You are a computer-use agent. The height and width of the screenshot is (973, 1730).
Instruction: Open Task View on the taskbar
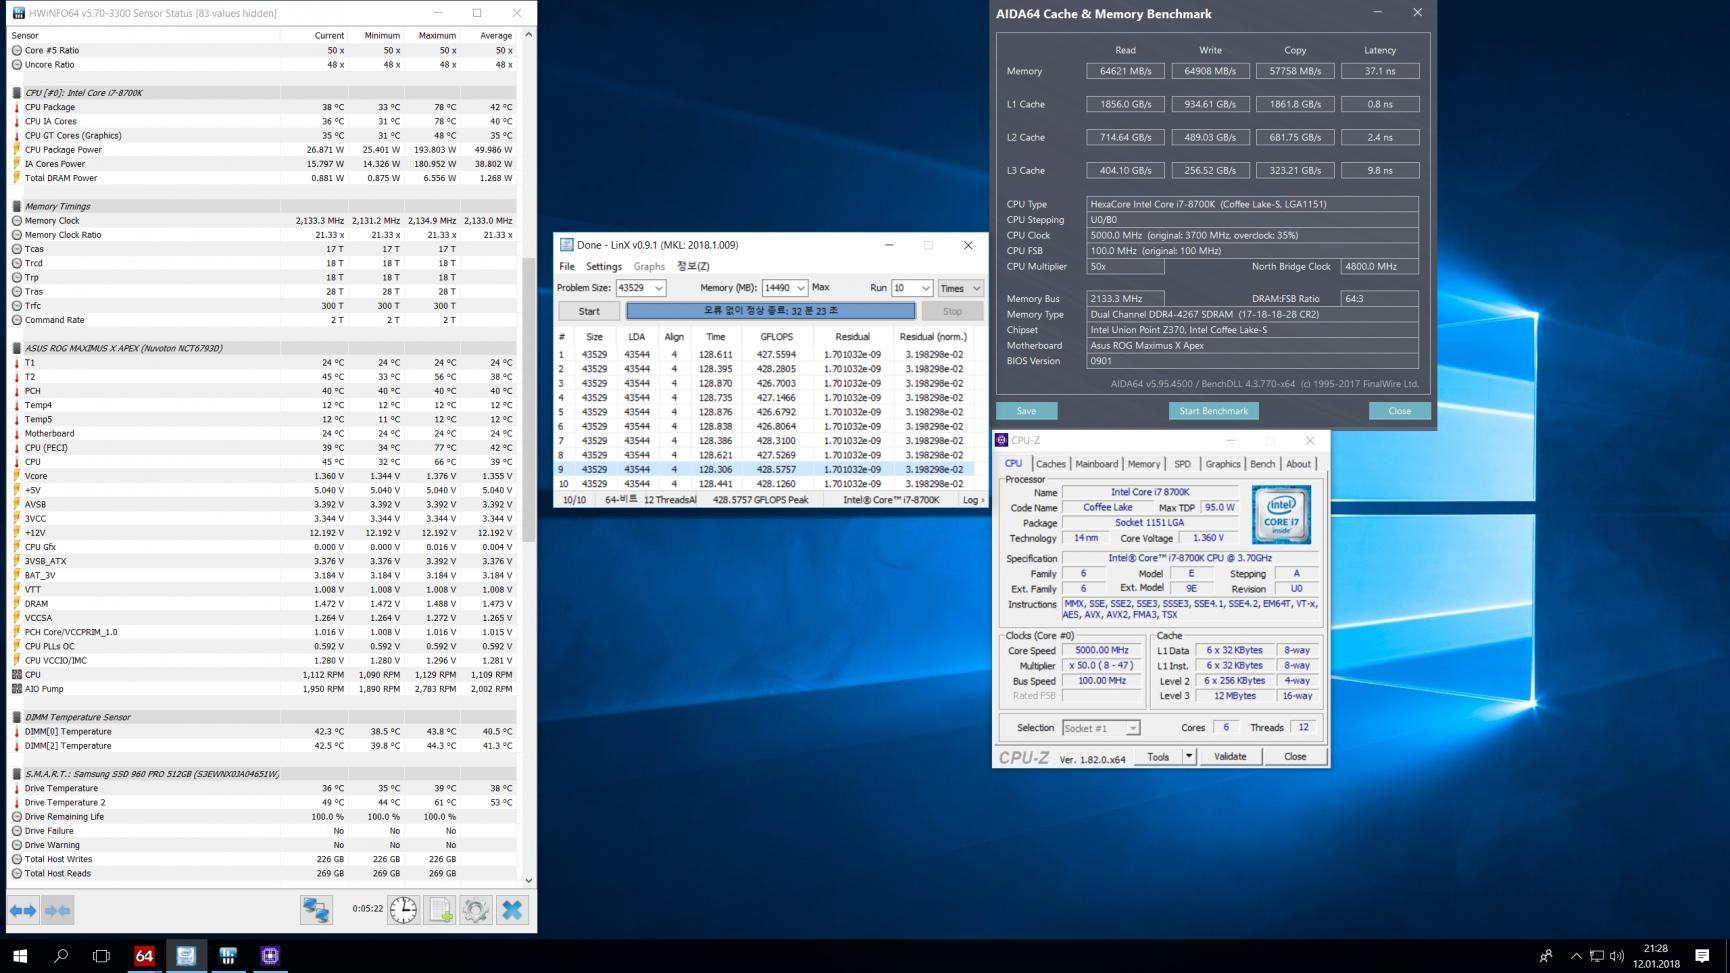click(101, 956)
